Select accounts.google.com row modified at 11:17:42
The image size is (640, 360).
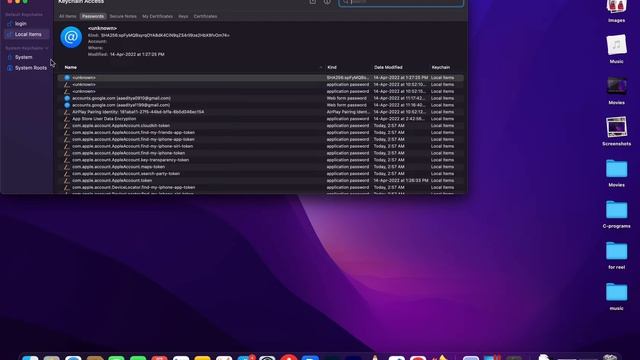coord(260,98)
